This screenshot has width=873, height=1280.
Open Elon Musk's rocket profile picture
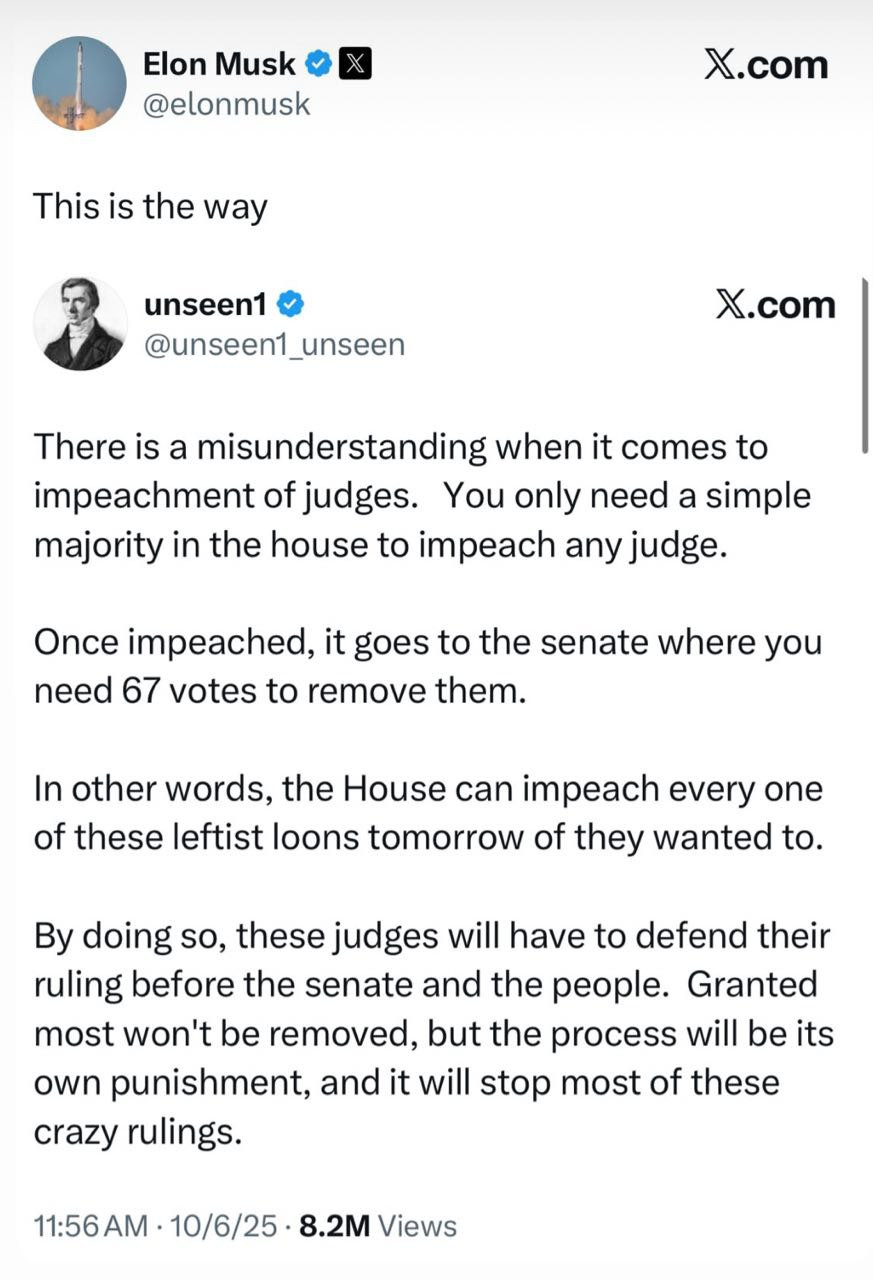click(79, 83)
